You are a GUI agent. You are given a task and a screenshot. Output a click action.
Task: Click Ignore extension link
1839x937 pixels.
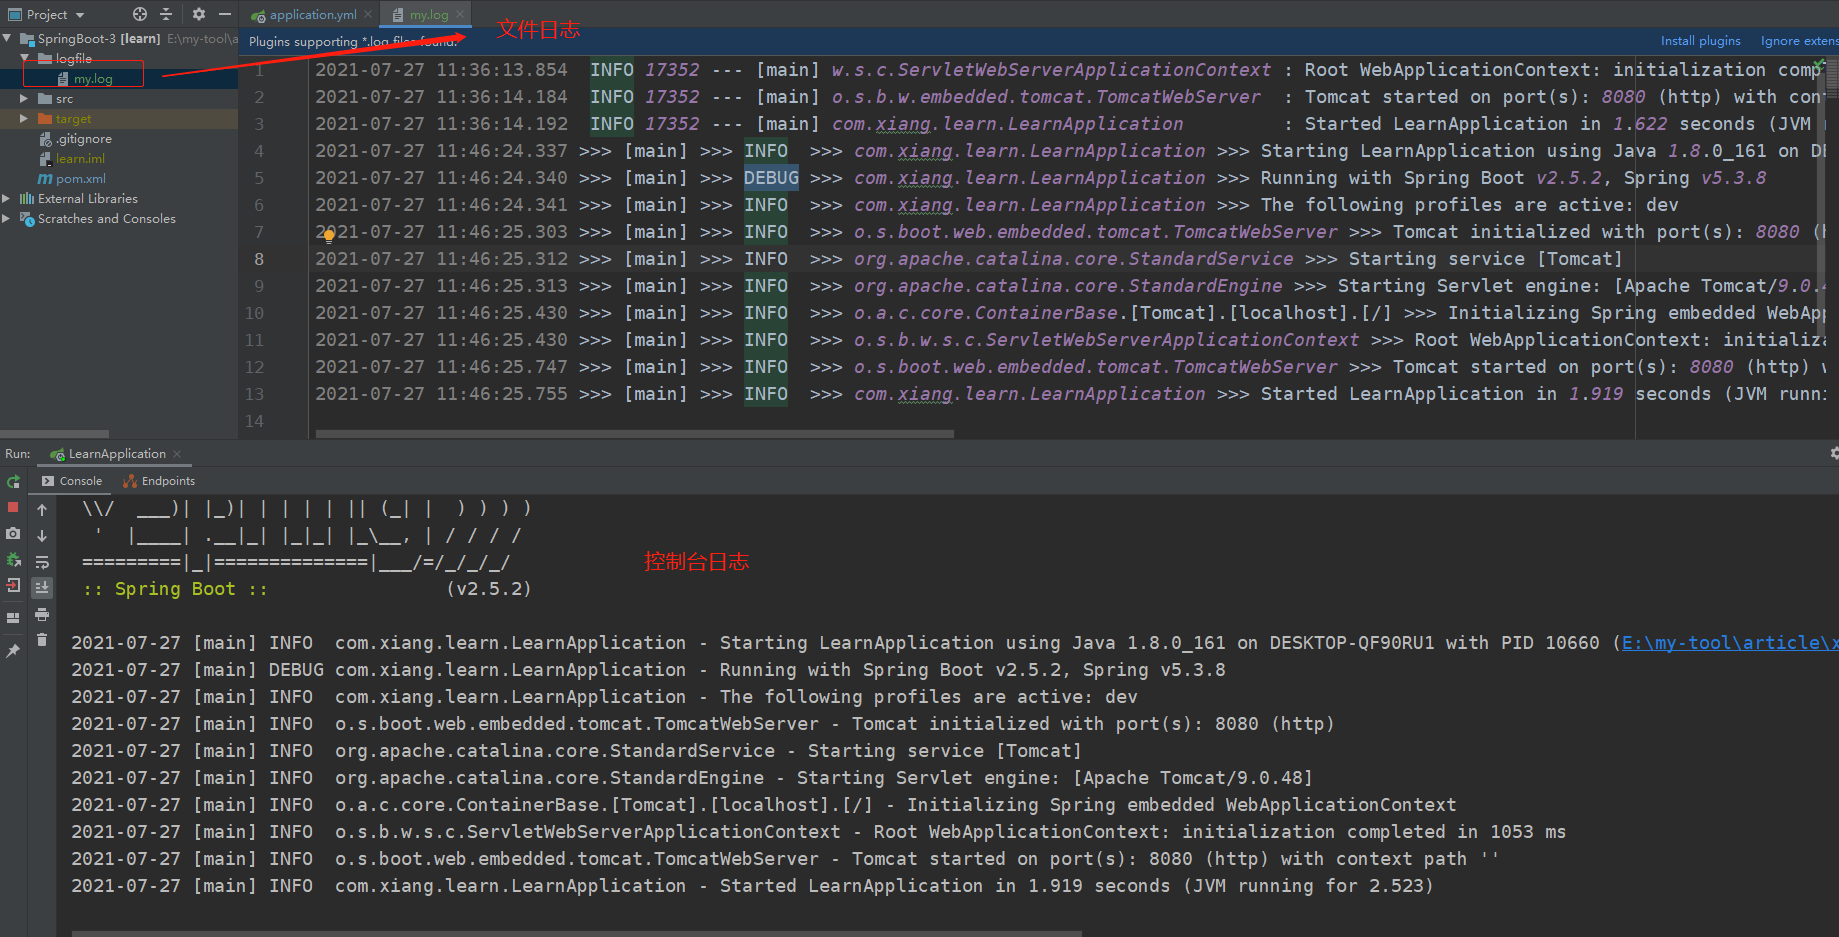[1799, 41]
